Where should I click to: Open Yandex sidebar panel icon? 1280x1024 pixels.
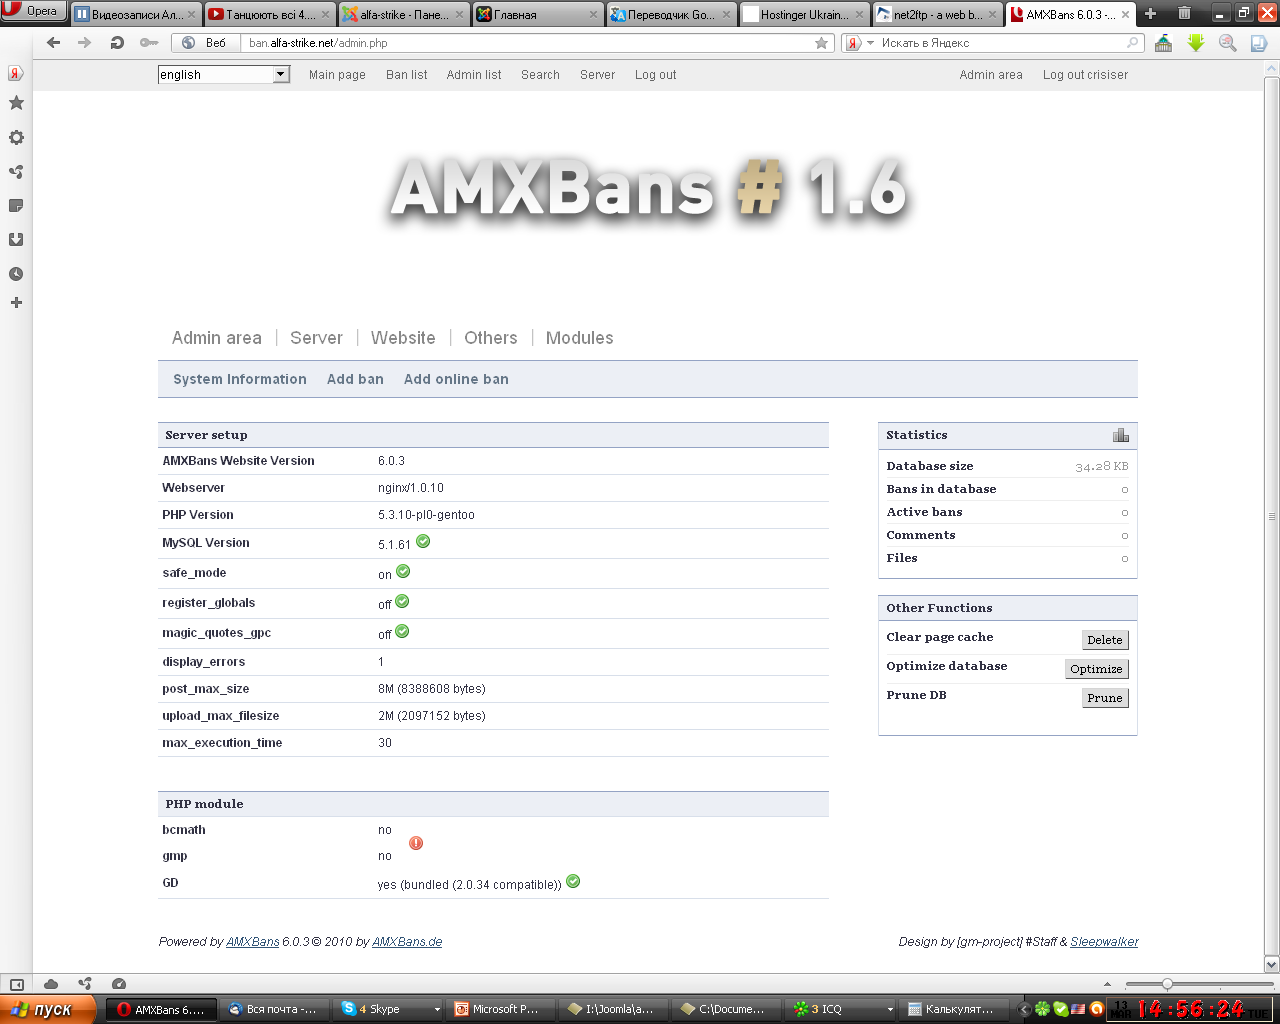click(x=16, y=73)
